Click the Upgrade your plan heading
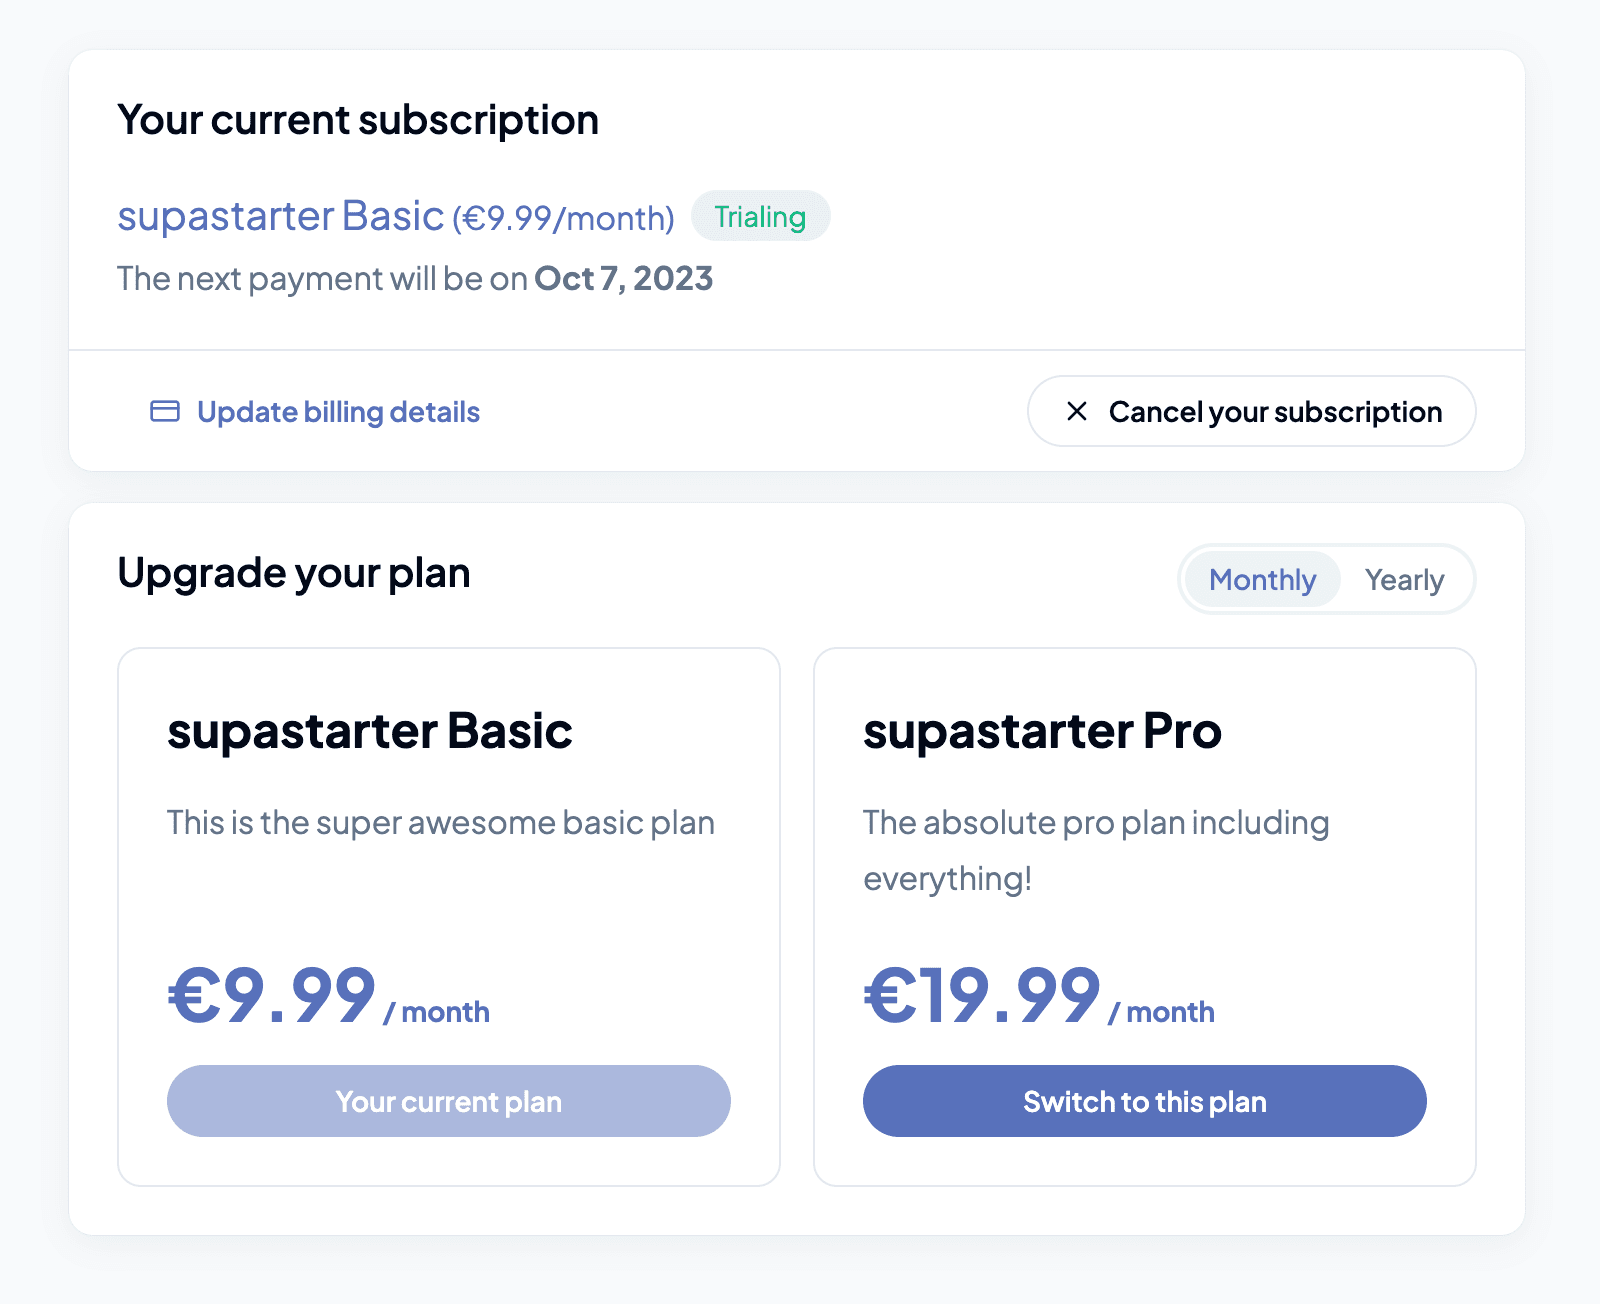 point(294,573)
